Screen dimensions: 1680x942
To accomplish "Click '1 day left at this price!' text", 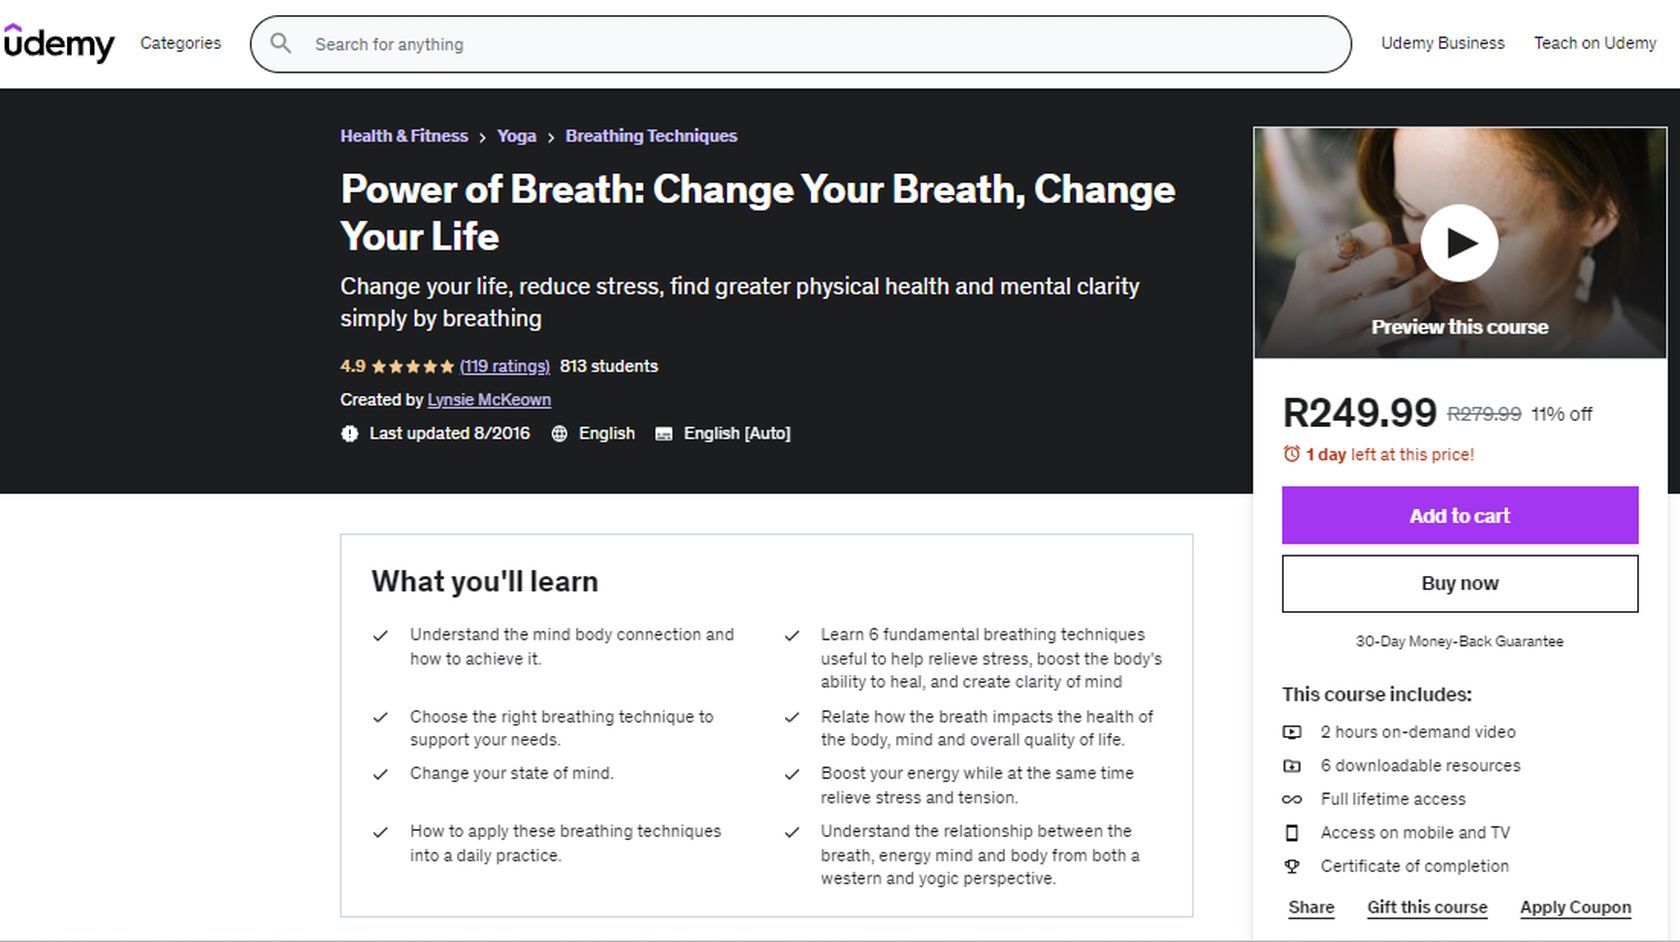I will 1390,454.
